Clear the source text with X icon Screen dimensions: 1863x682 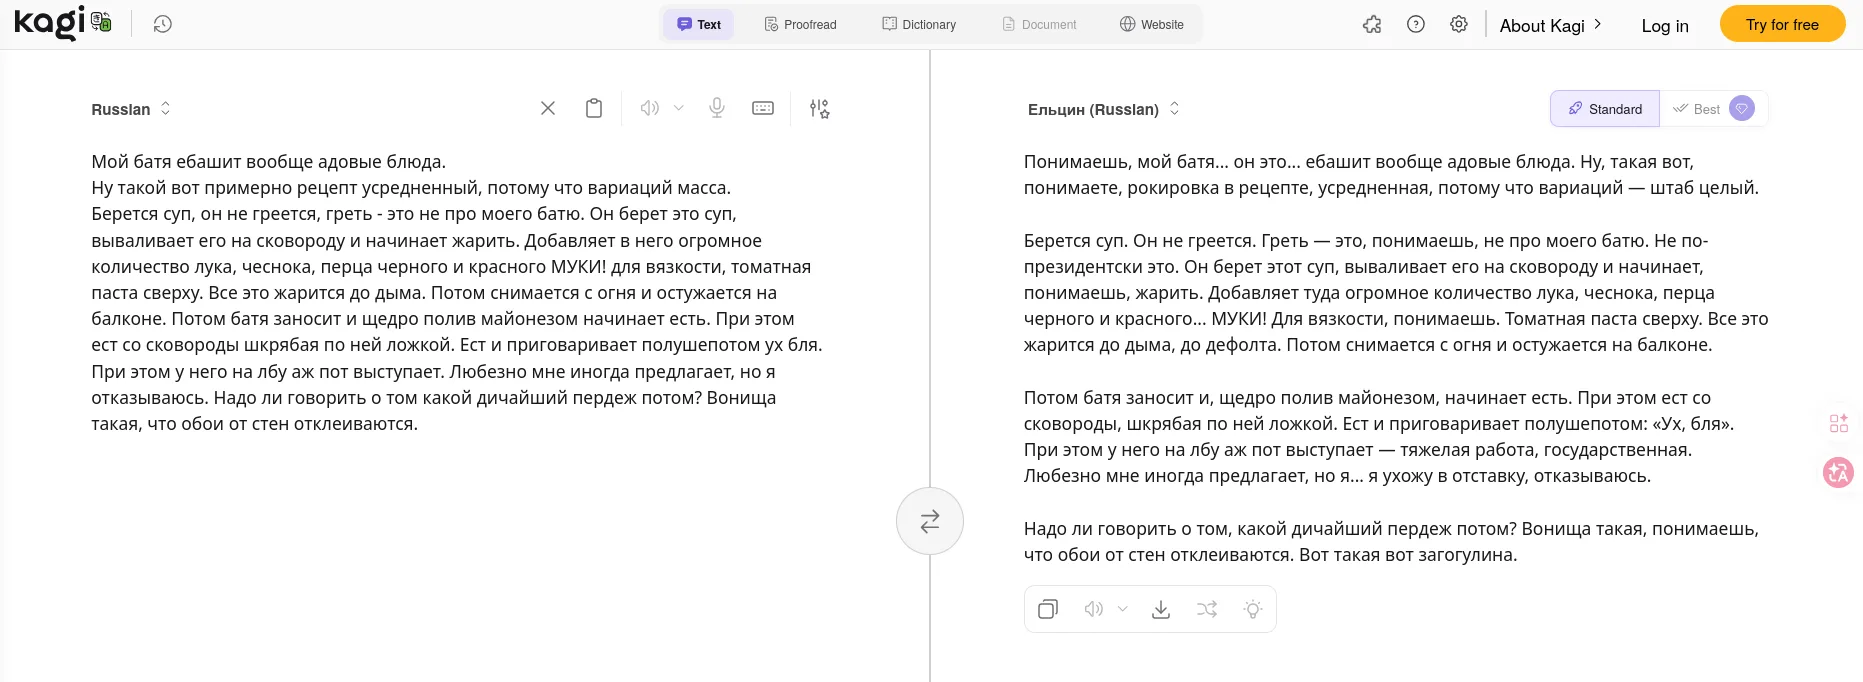click(x=548, y=108)
